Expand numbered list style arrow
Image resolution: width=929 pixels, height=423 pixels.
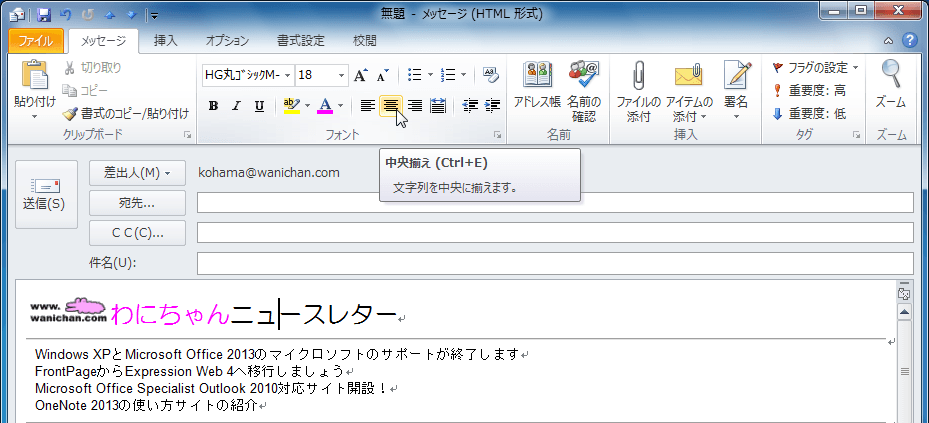463,75
